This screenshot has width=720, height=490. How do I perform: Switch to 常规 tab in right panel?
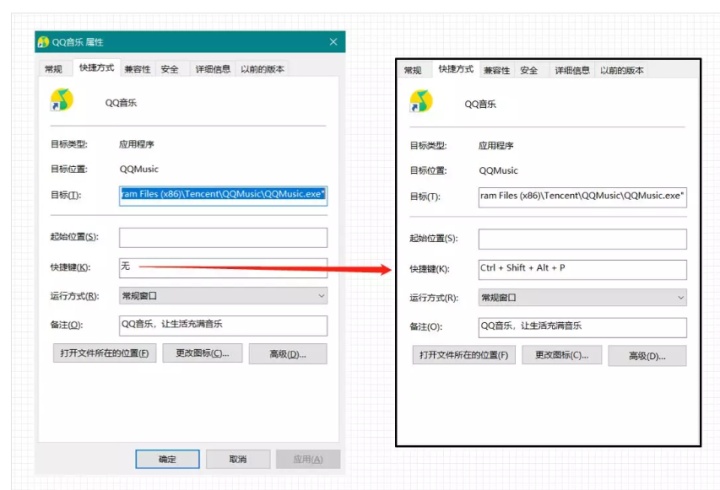pyautogui.click(x=412, y=70)
